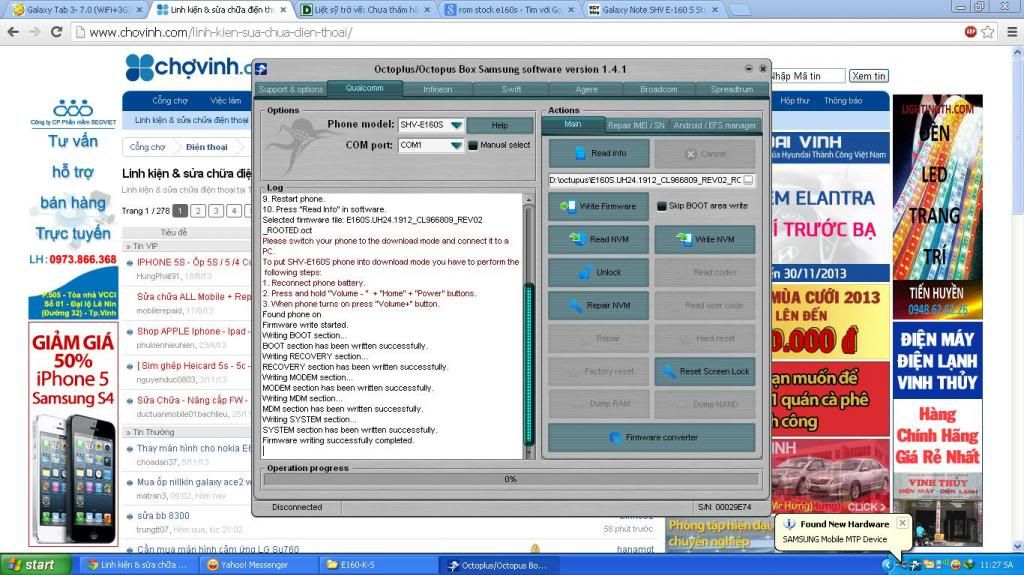Click the firmware file path field

click(x=645, y=180)
